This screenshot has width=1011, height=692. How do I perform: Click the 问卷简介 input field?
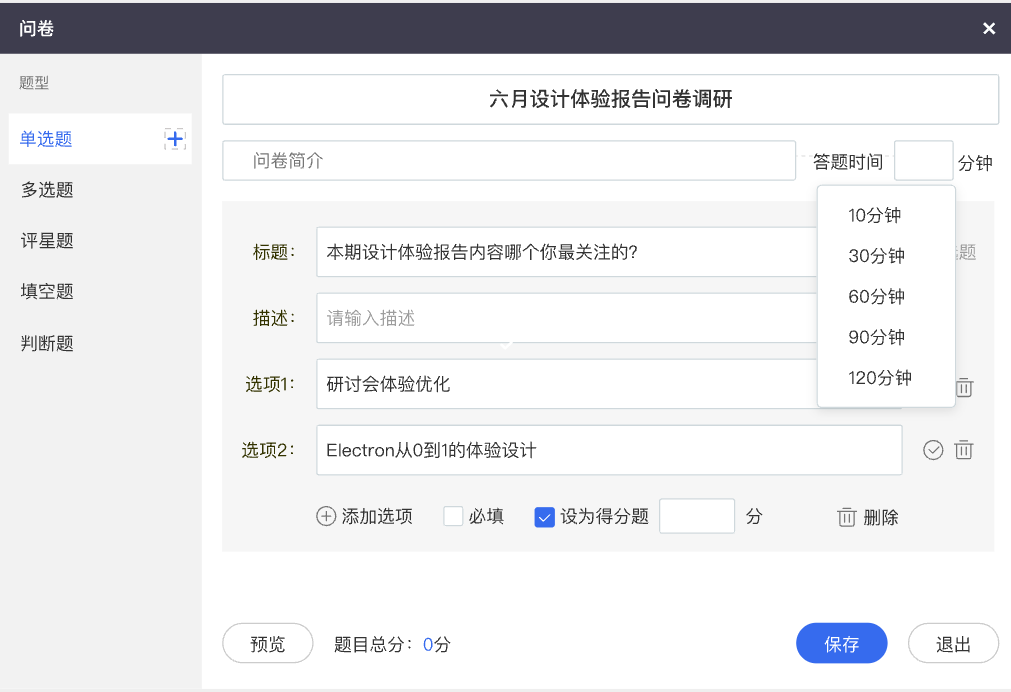click(x=509, y=161)
